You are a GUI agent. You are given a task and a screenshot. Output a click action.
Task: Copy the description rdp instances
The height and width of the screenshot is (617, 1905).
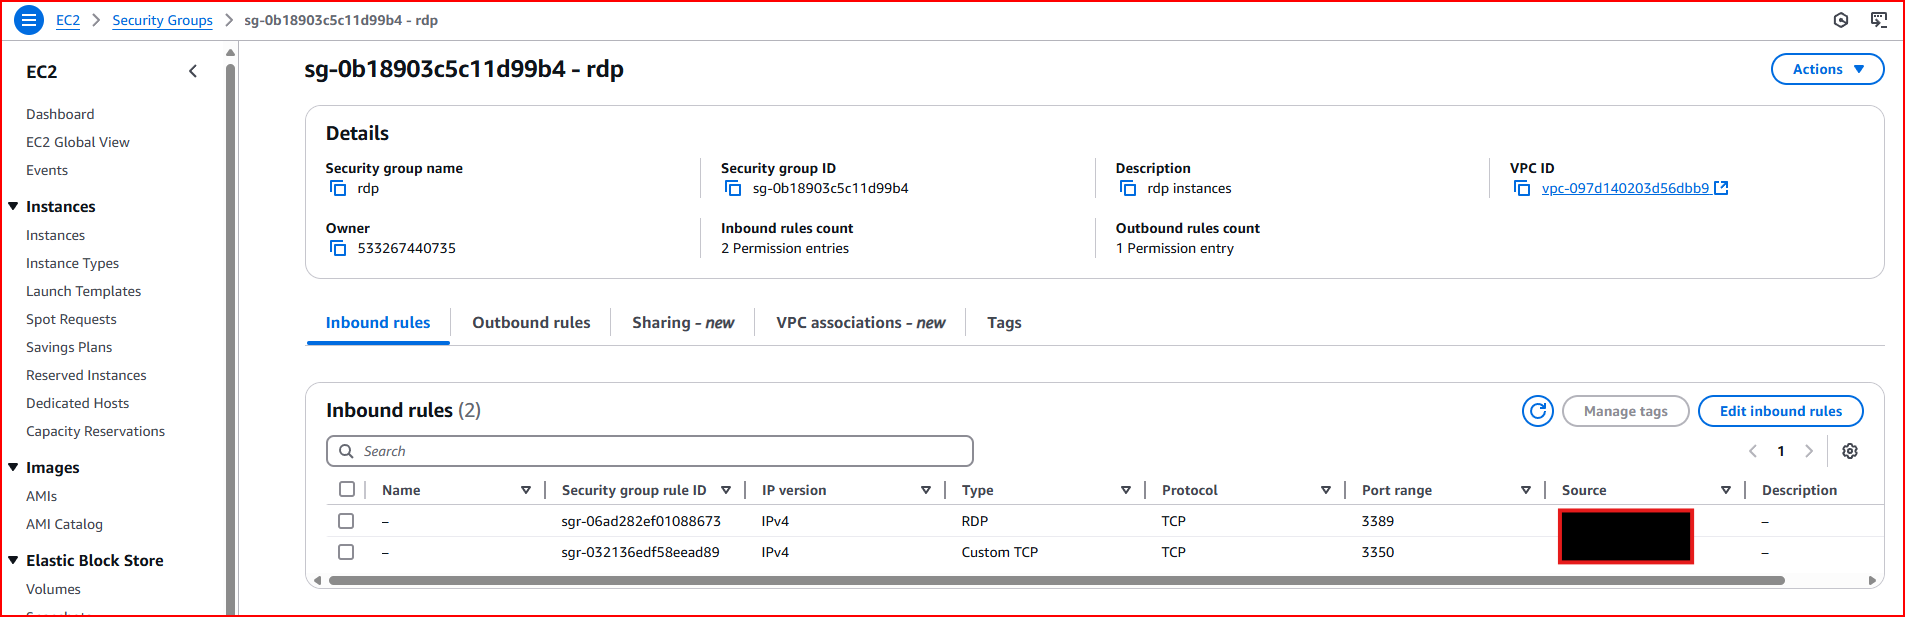(1128, 188)
